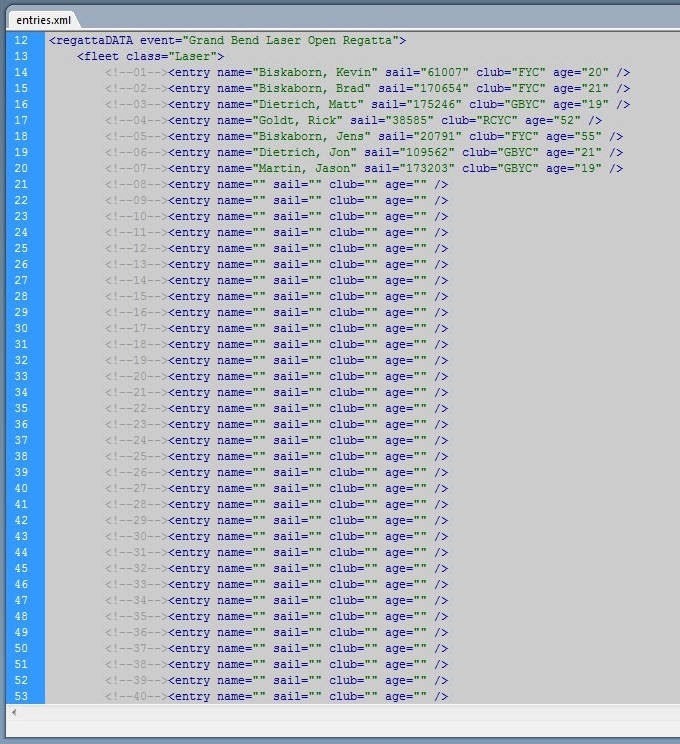Viewport: 680px width, 744px height.
Task: Click empty club attribute on line 40
Action: 354,489
